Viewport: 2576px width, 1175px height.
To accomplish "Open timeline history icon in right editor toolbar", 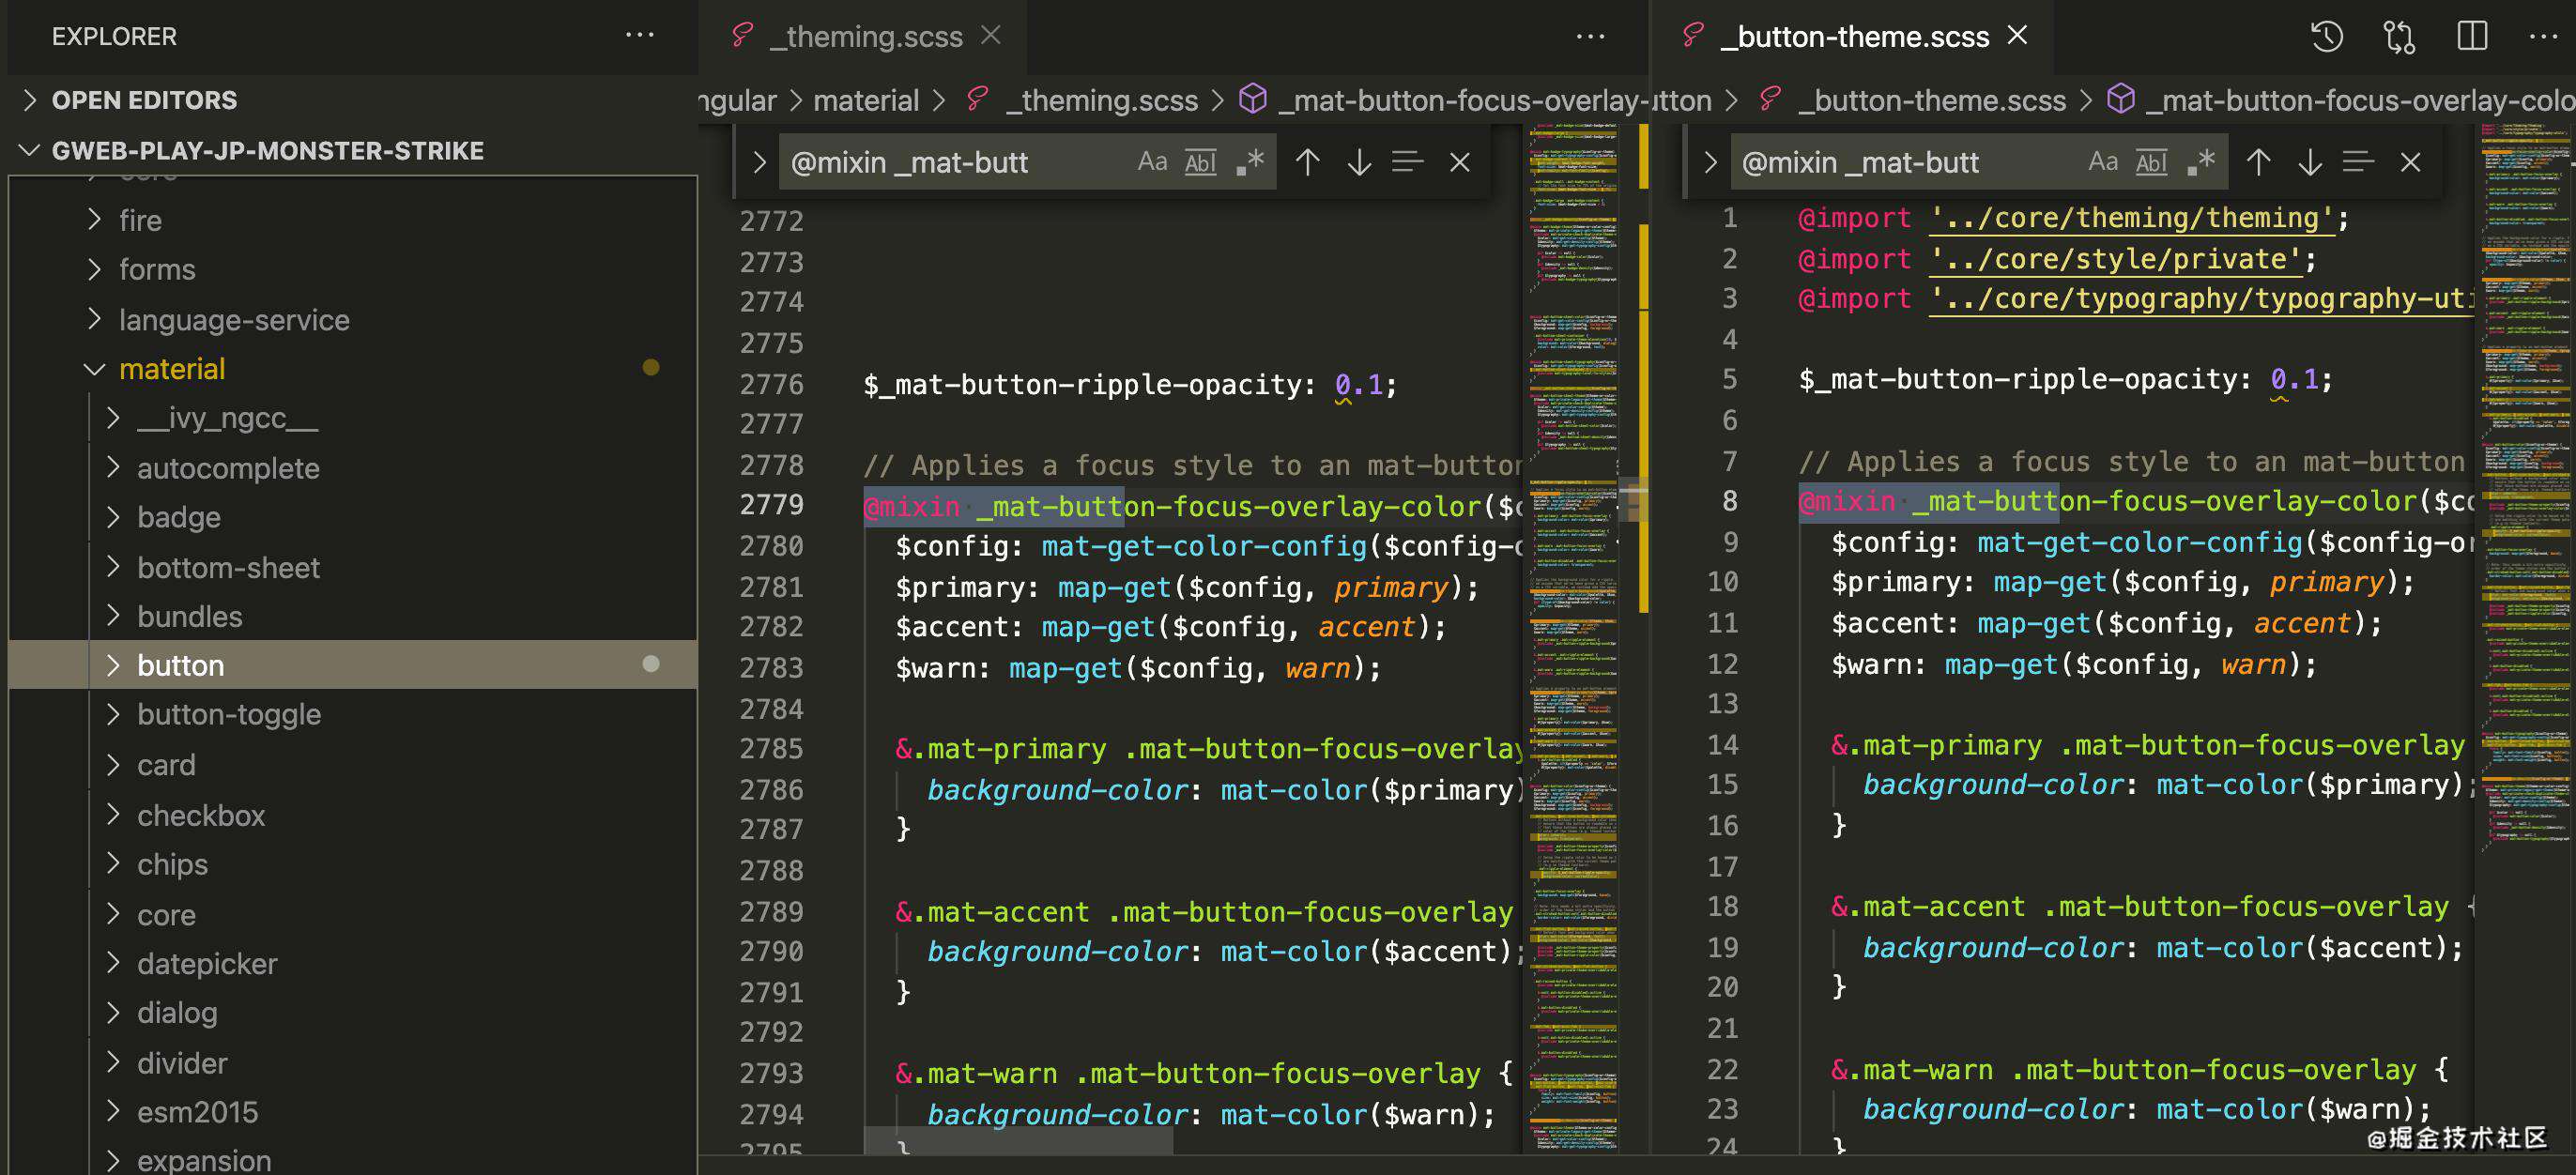I will 2326,37.
